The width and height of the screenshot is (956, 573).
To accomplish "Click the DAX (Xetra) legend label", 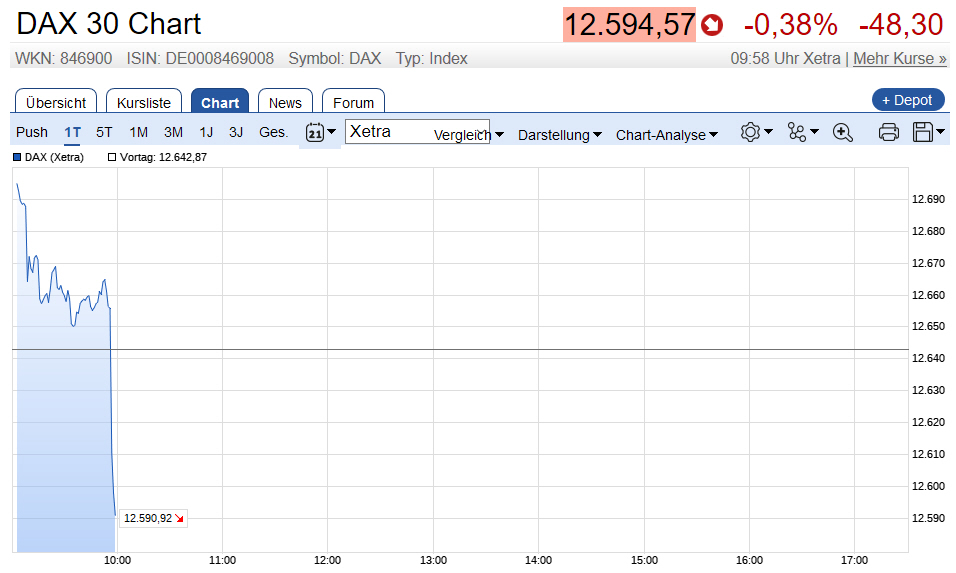I will (x=54, y=157).
